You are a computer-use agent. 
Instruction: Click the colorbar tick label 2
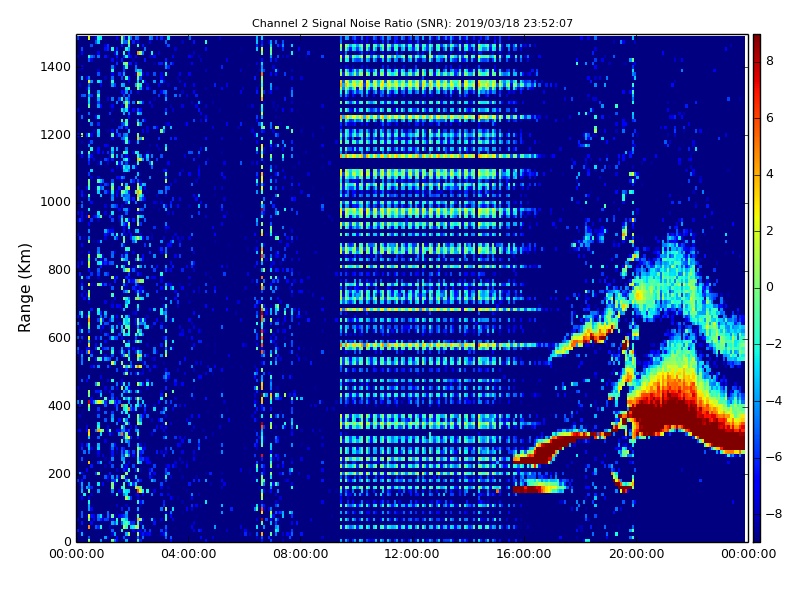pyautogui.click(x=770, y=231)
